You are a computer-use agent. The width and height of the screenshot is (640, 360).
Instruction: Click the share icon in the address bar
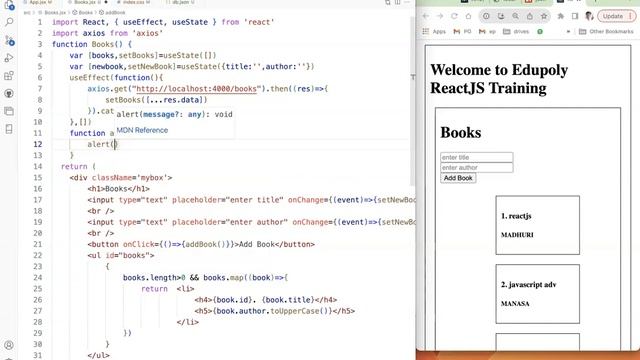coord(529,16)
